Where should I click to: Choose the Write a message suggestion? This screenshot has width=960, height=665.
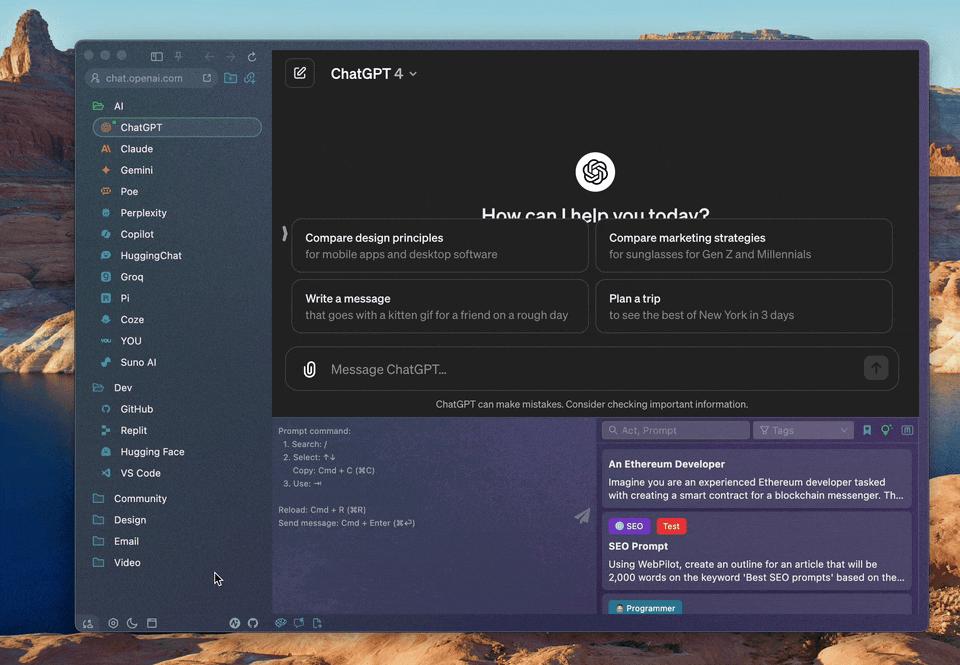click(x=440, y=306)
